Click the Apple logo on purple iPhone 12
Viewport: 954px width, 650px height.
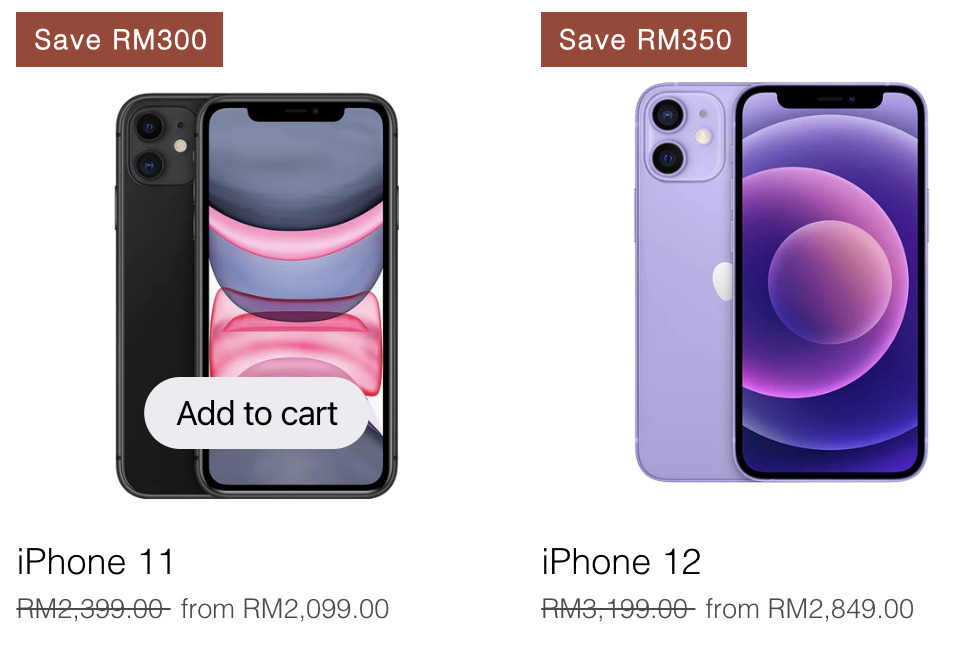tap(723, 281)
